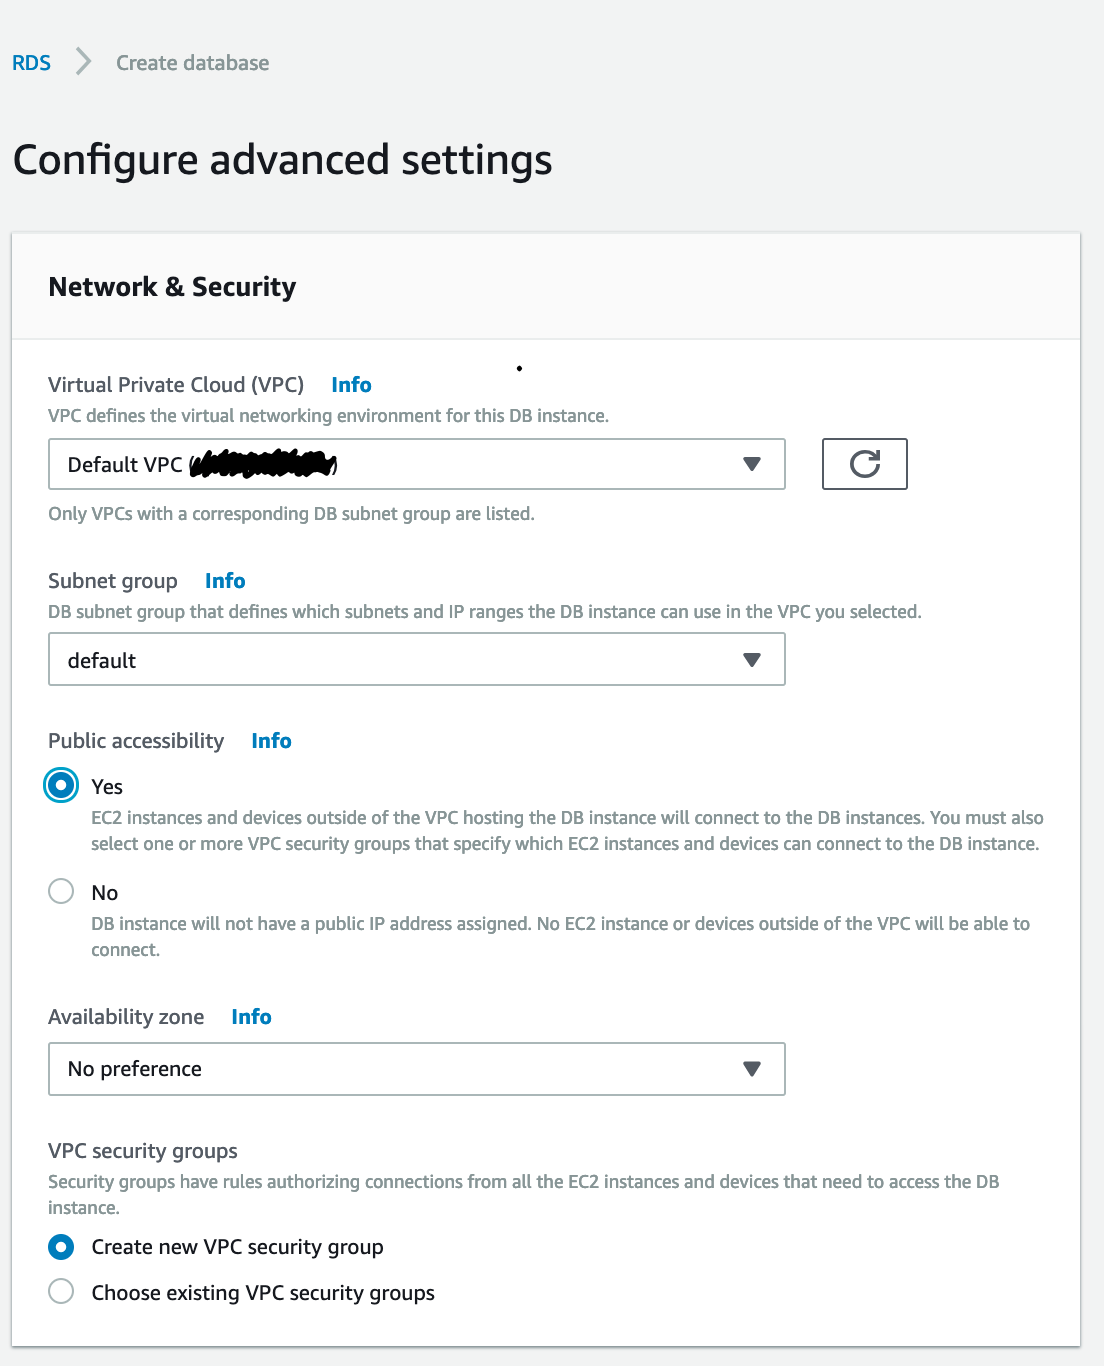
Task: Open Info link for Availability zone
Action: pos(251,1017)
